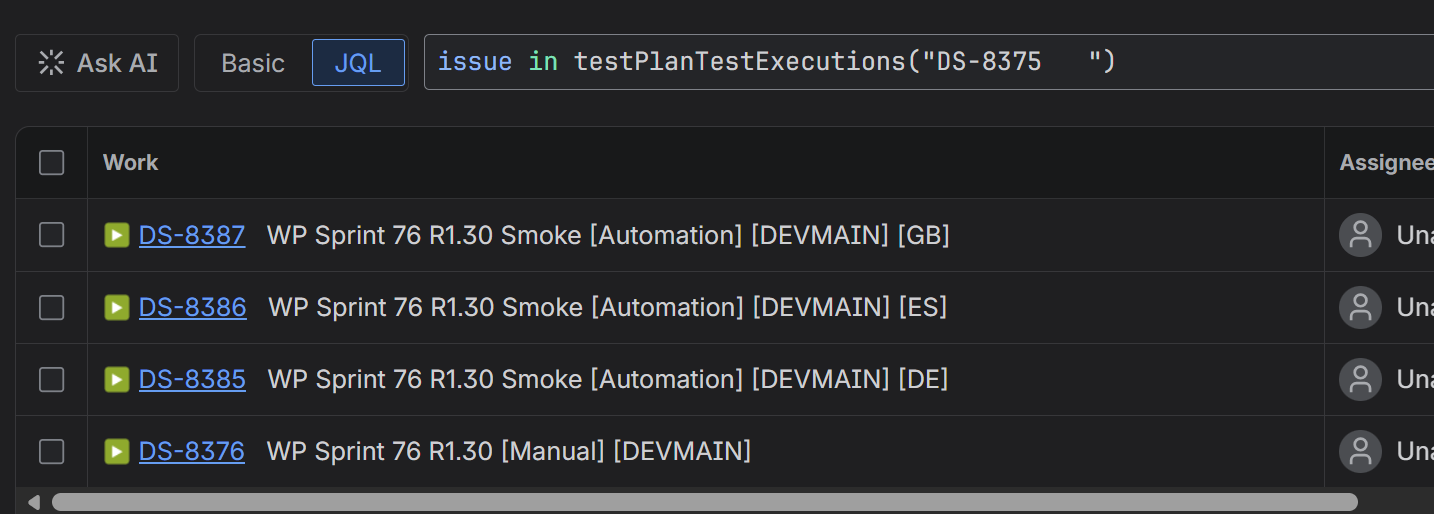Open the Ask AI assistant

(x=97, y=63)
